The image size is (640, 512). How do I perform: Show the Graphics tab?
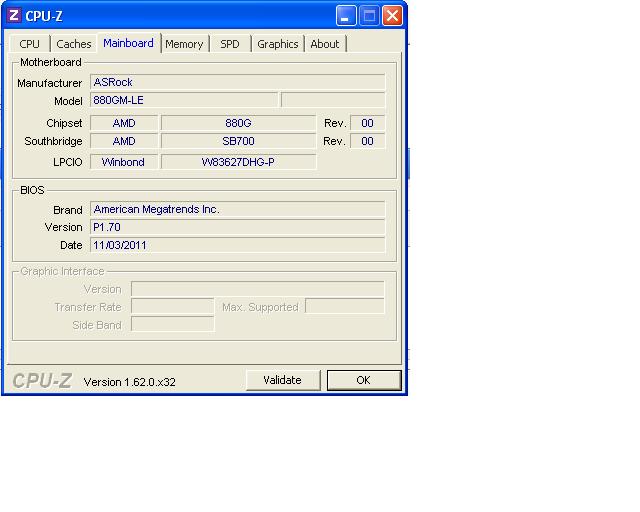click(x=278, y=44)
